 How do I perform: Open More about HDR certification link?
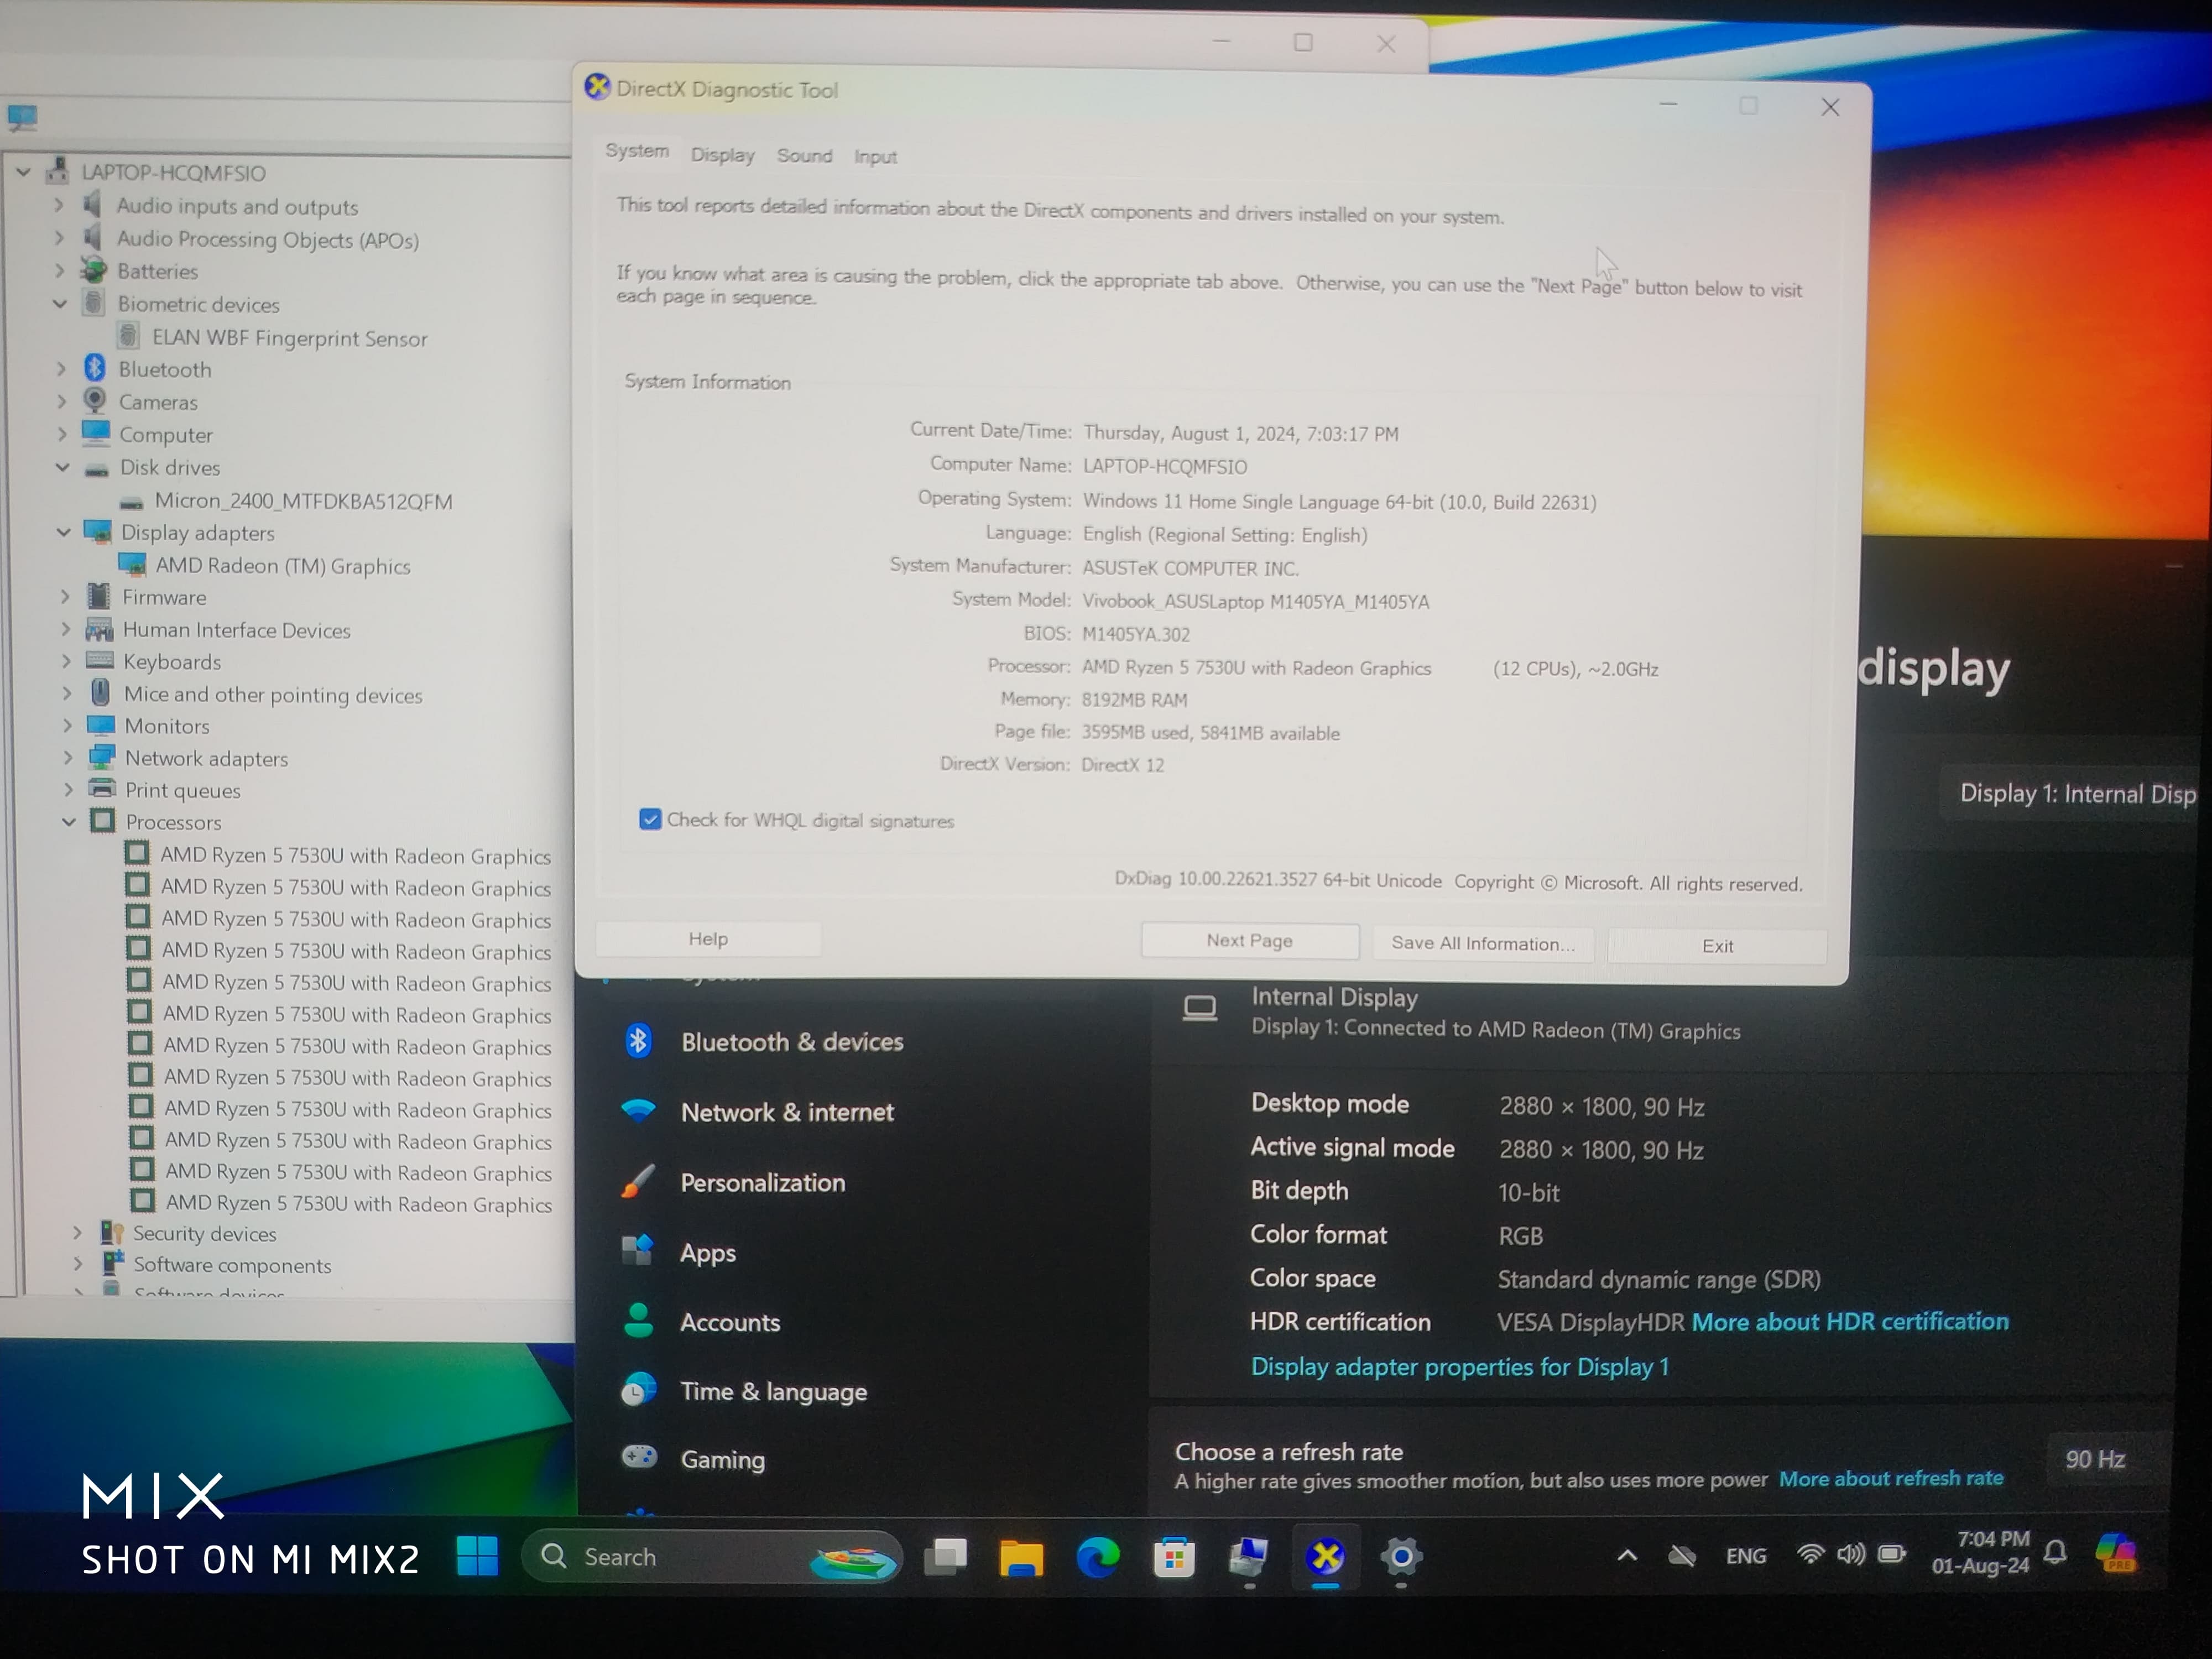1850,1321
